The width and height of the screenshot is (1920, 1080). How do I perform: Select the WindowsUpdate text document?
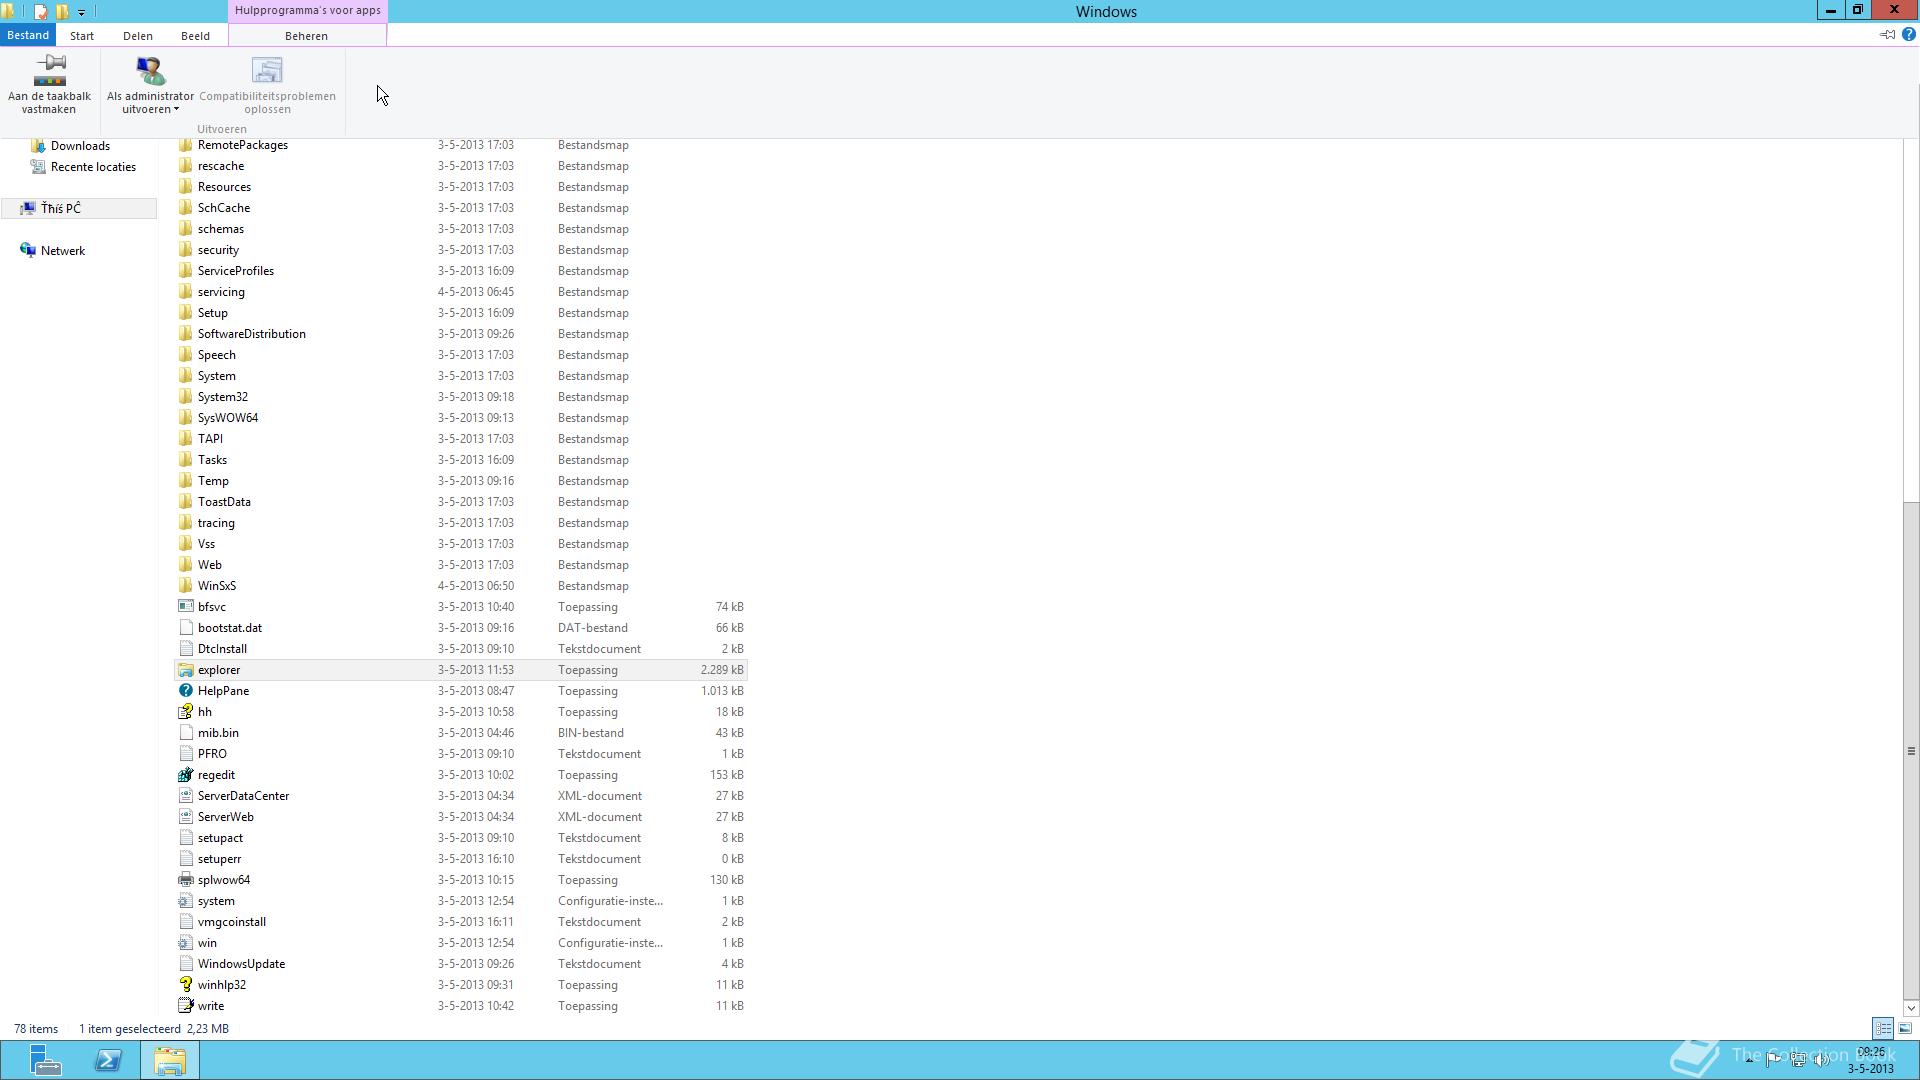pos(461,964)
